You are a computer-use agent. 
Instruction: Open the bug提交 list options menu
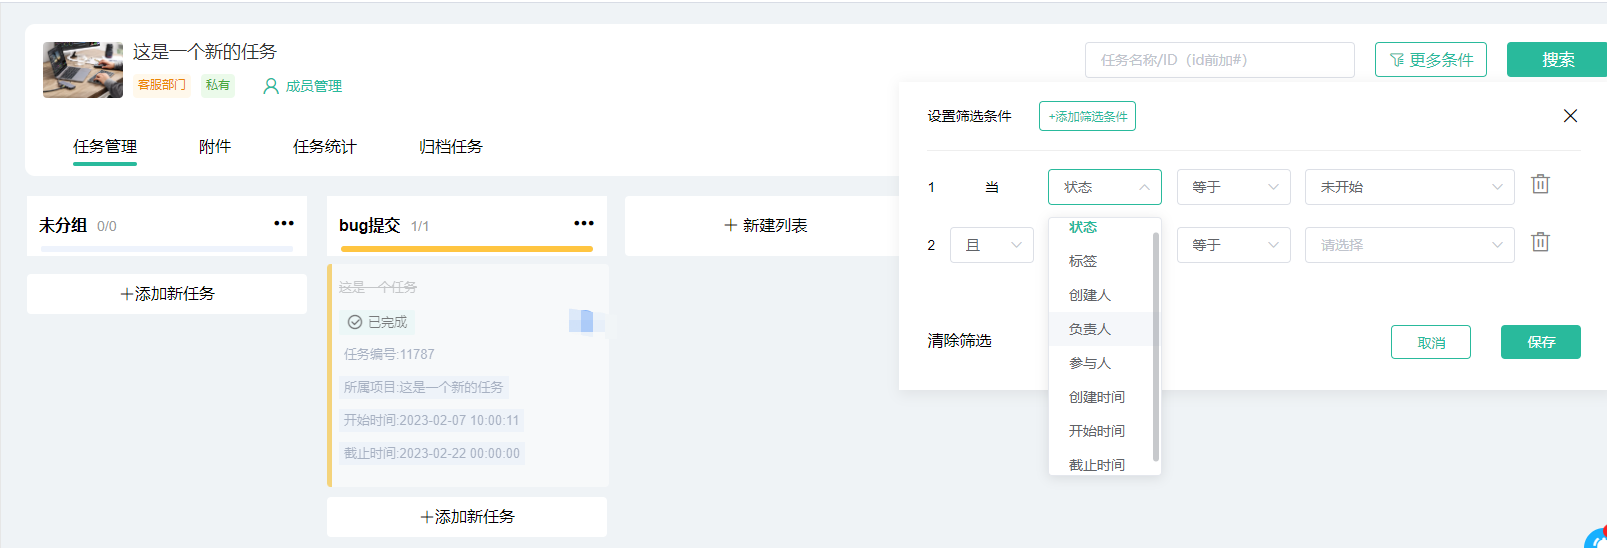pos(584,224)
